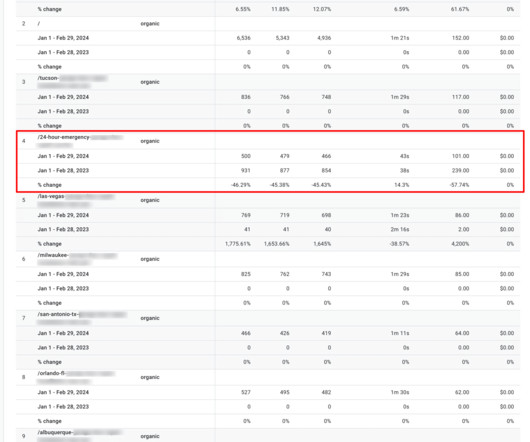Select the 6,536 value for the homepage row

click(x=244, y=38)
